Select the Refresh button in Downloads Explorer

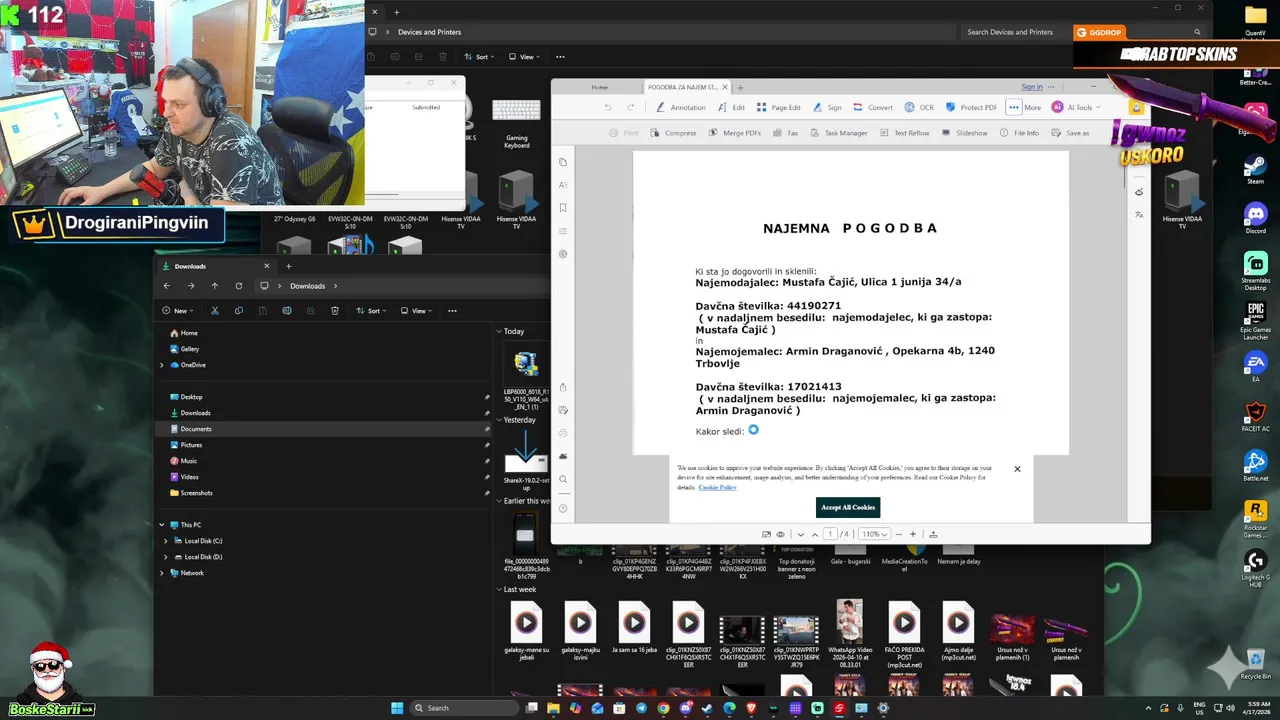(x=238, y=286)
